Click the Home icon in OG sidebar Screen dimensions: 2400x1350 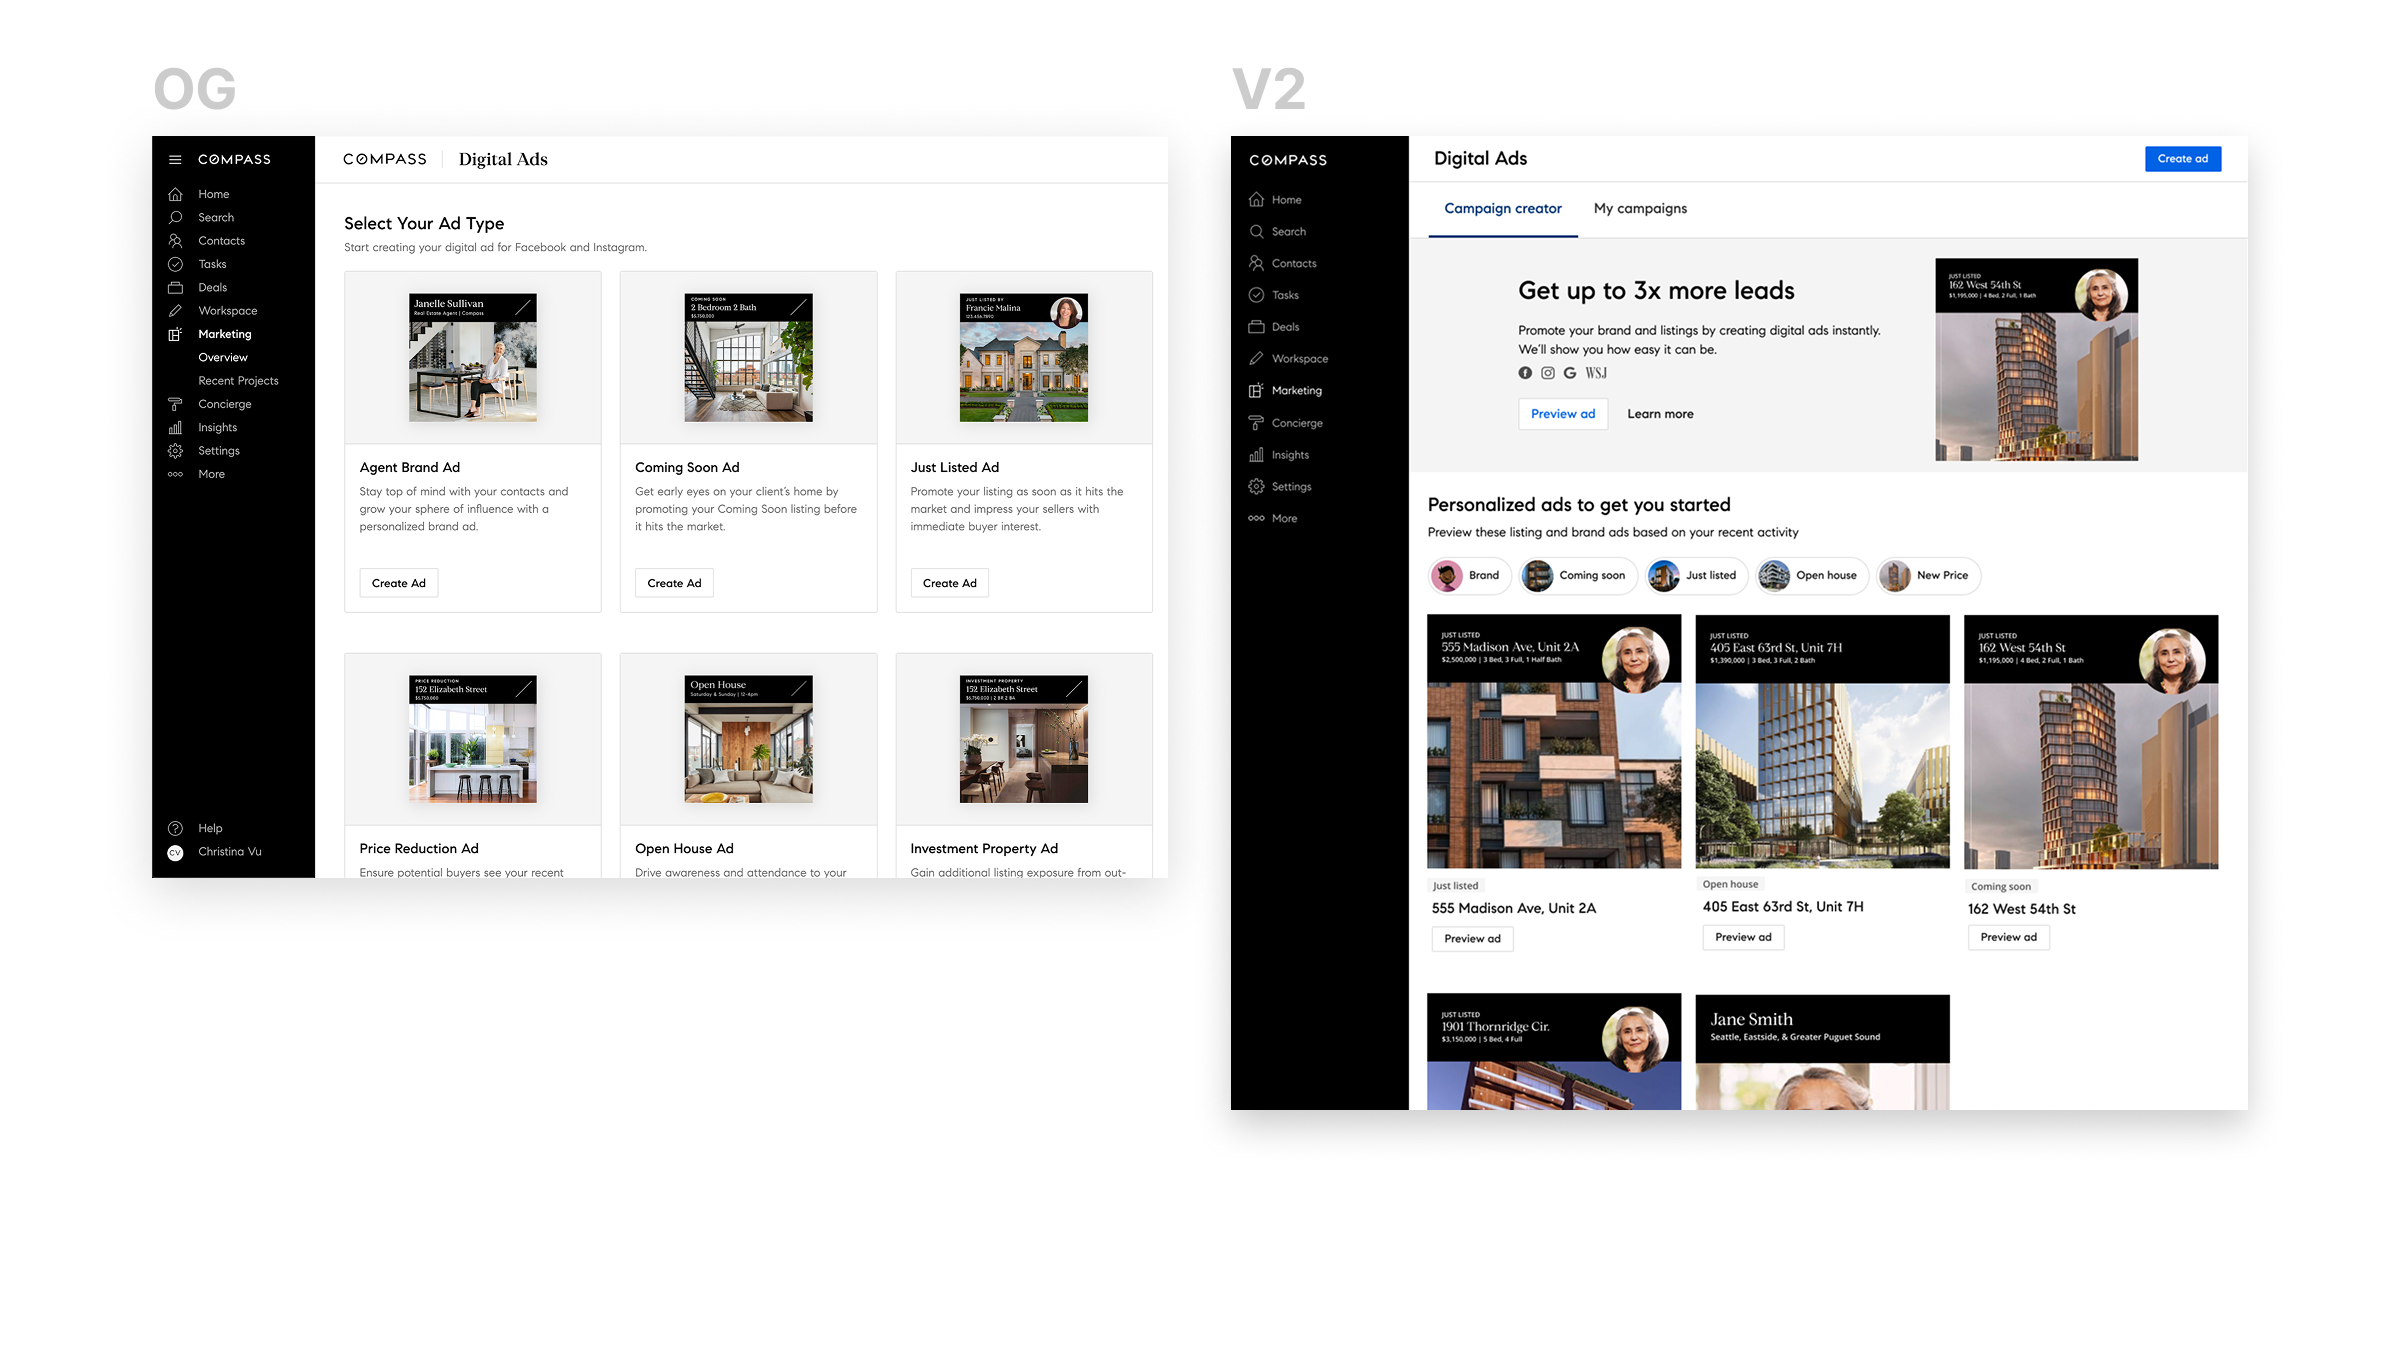point(175,194)
